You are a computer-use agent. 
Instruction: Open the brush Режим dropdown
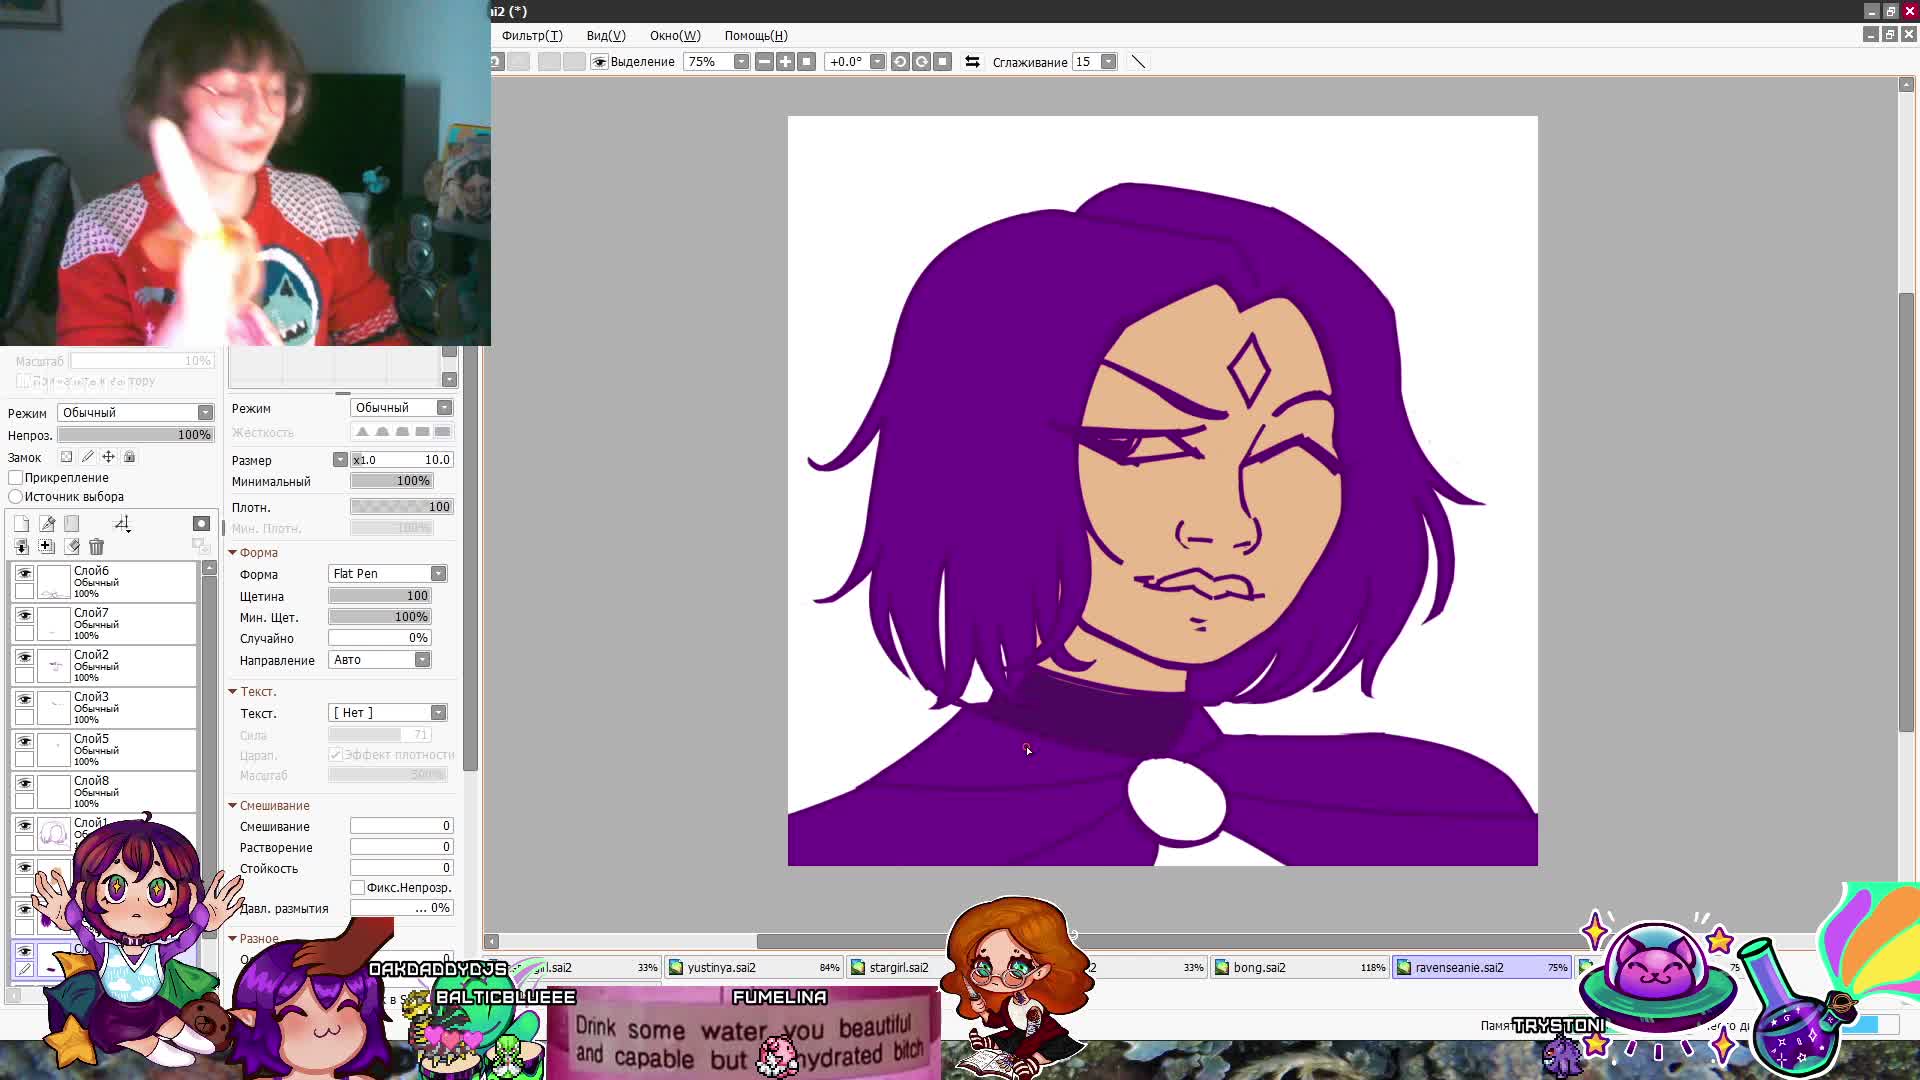(x=401, y=408)
